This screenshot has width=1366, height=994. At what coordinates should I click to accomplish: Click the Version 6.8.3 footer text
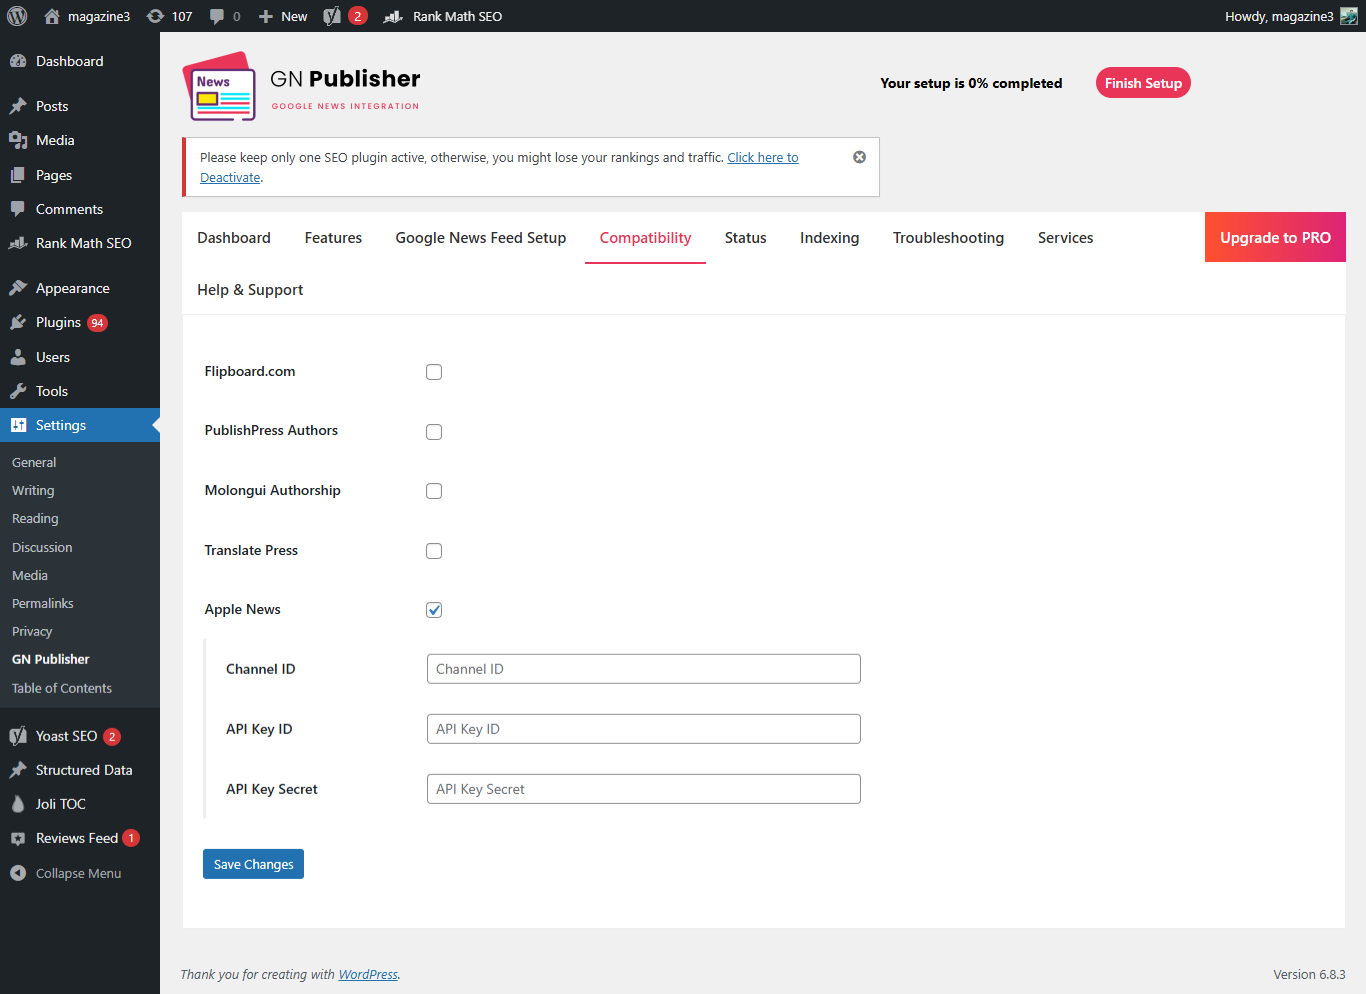tap(1309, 974)
